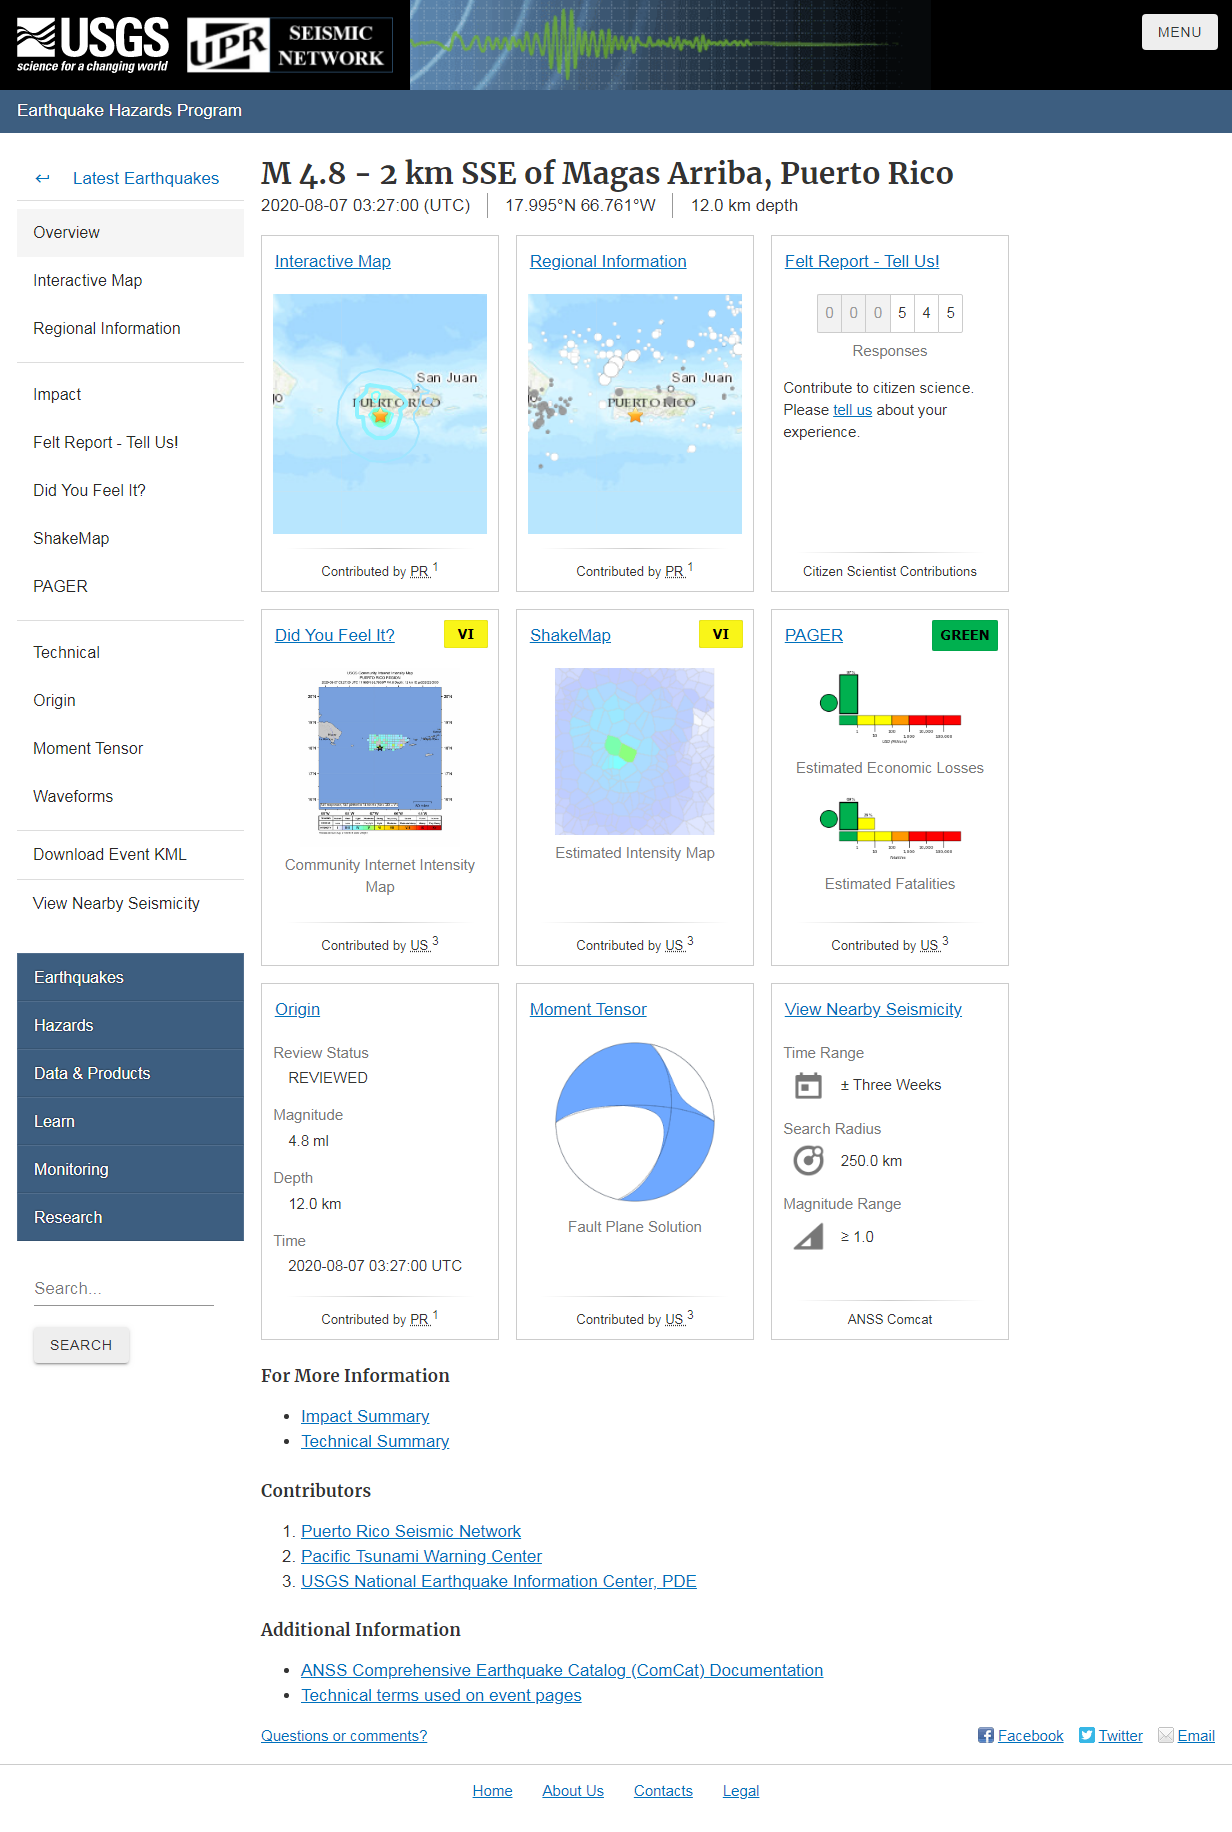Open Did You Feel It? sidebar item
This screenshot has width=1232, height=1832.
[130, 490]
